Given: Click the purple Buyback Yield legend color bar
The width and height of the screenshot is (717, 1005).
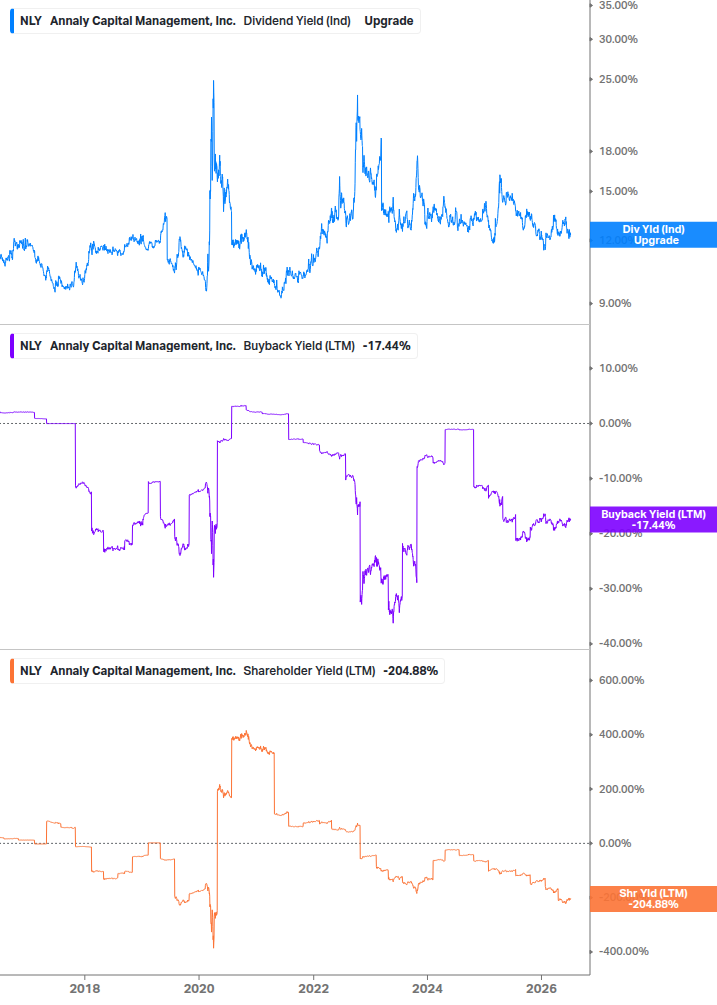Looking at the screenshot, I should [x=12, y=345].
